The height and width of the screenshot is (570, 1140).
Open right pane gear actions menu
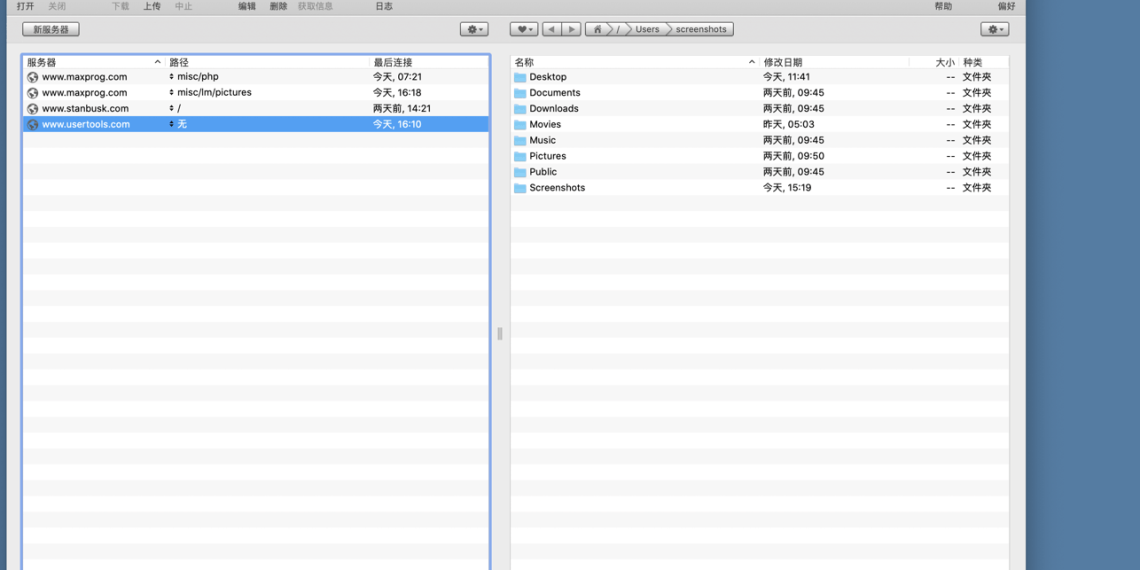(994, 30)
